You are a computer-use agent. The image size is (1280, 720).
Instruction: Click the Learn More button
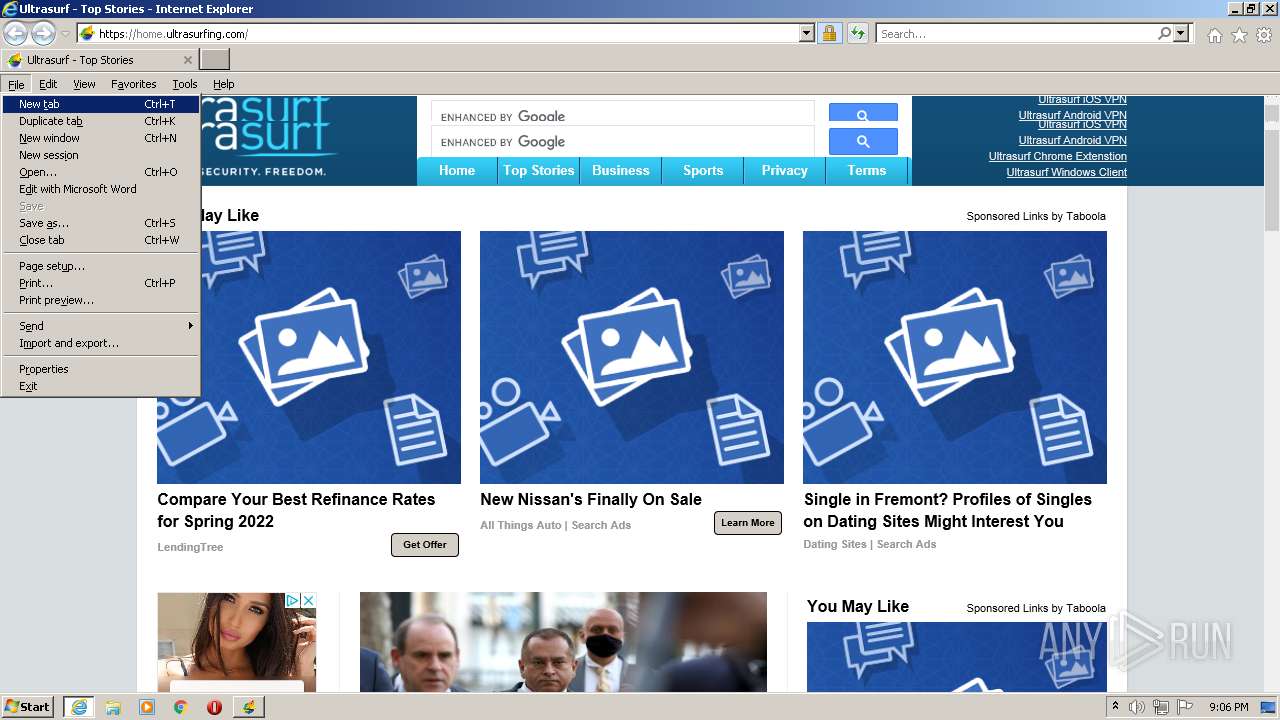click(x=748, y=523)
